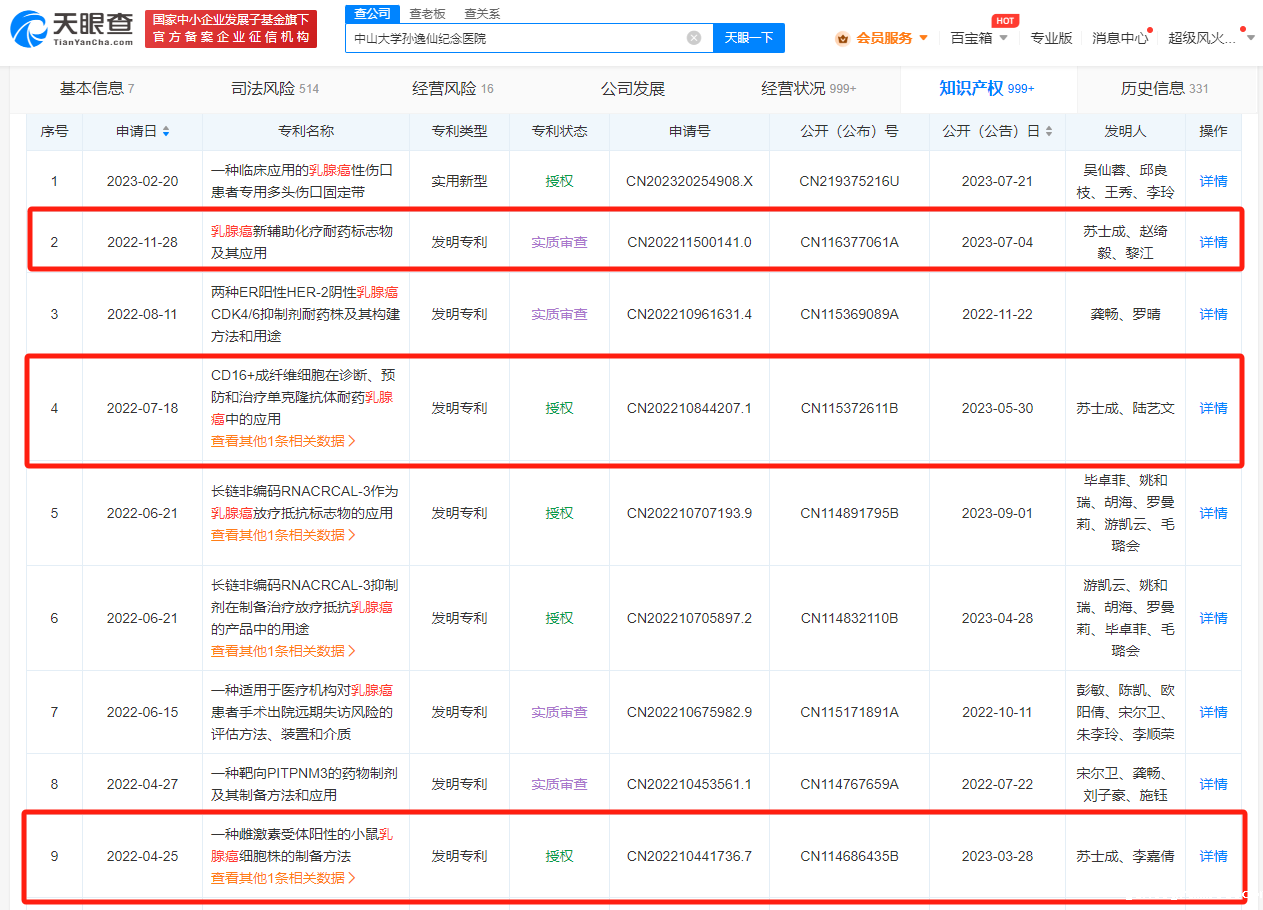Expand 查看其他1条相关数据 for the CD16+ patent
Image resolution: width=1263 pixels, height=910 pixels.
click(283, 441)
